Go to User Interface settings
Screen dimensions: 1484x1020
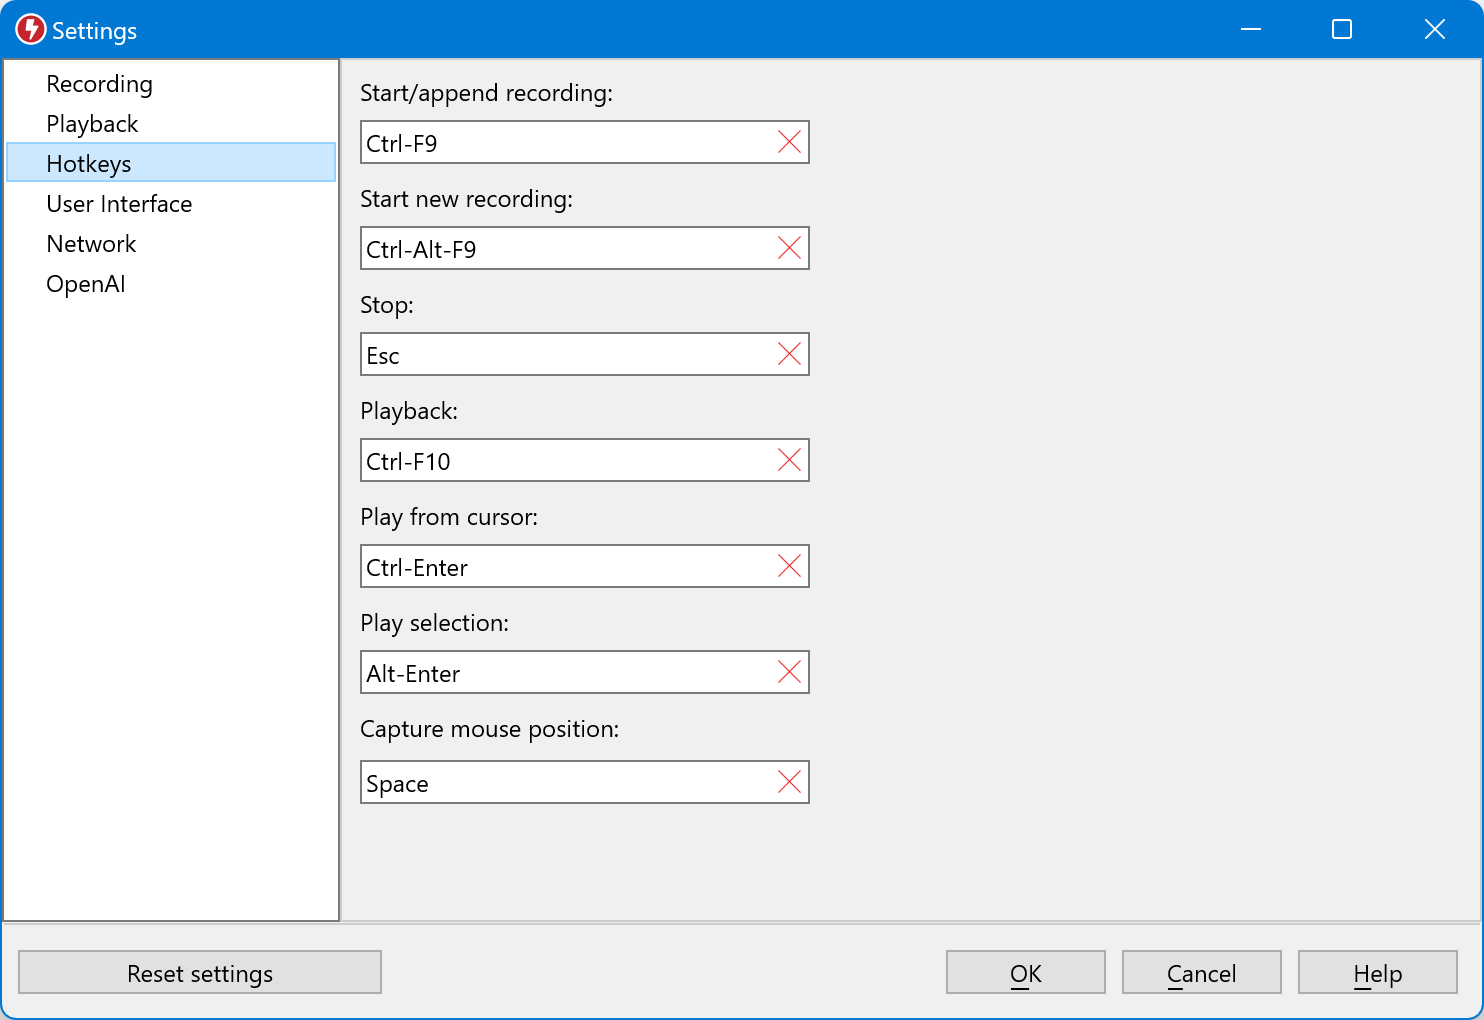(119, 204)
